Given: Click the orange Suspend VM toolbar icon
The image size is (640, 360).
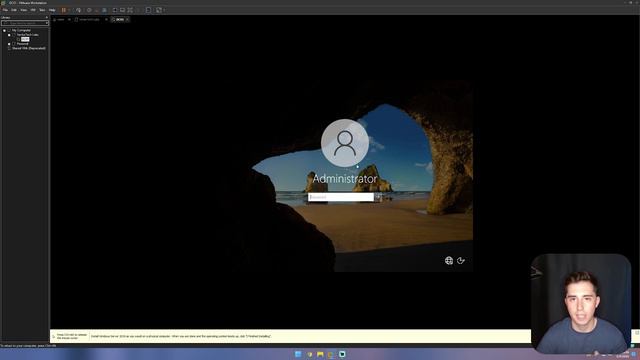Looking at the screenshot, I should tap(64, 10).
